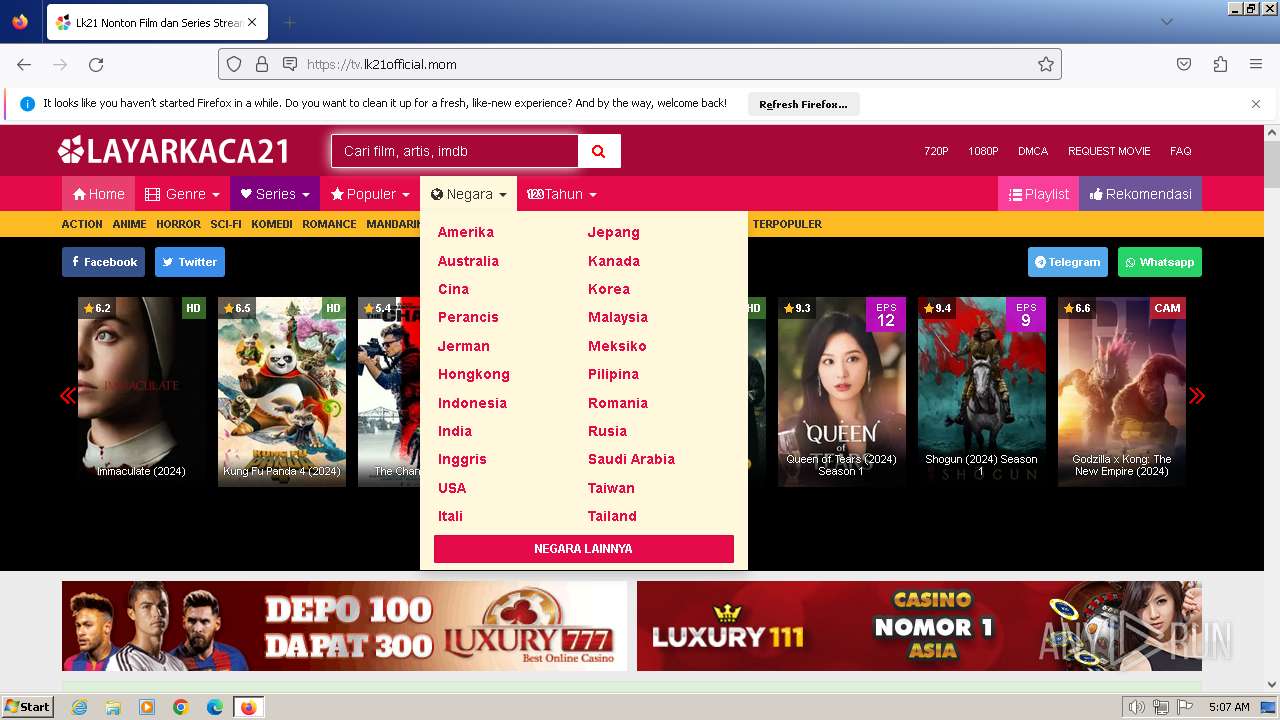Slide carousel left with red arrows
This screenshot has width=1280, height=720.
click(x=68, y=396)
